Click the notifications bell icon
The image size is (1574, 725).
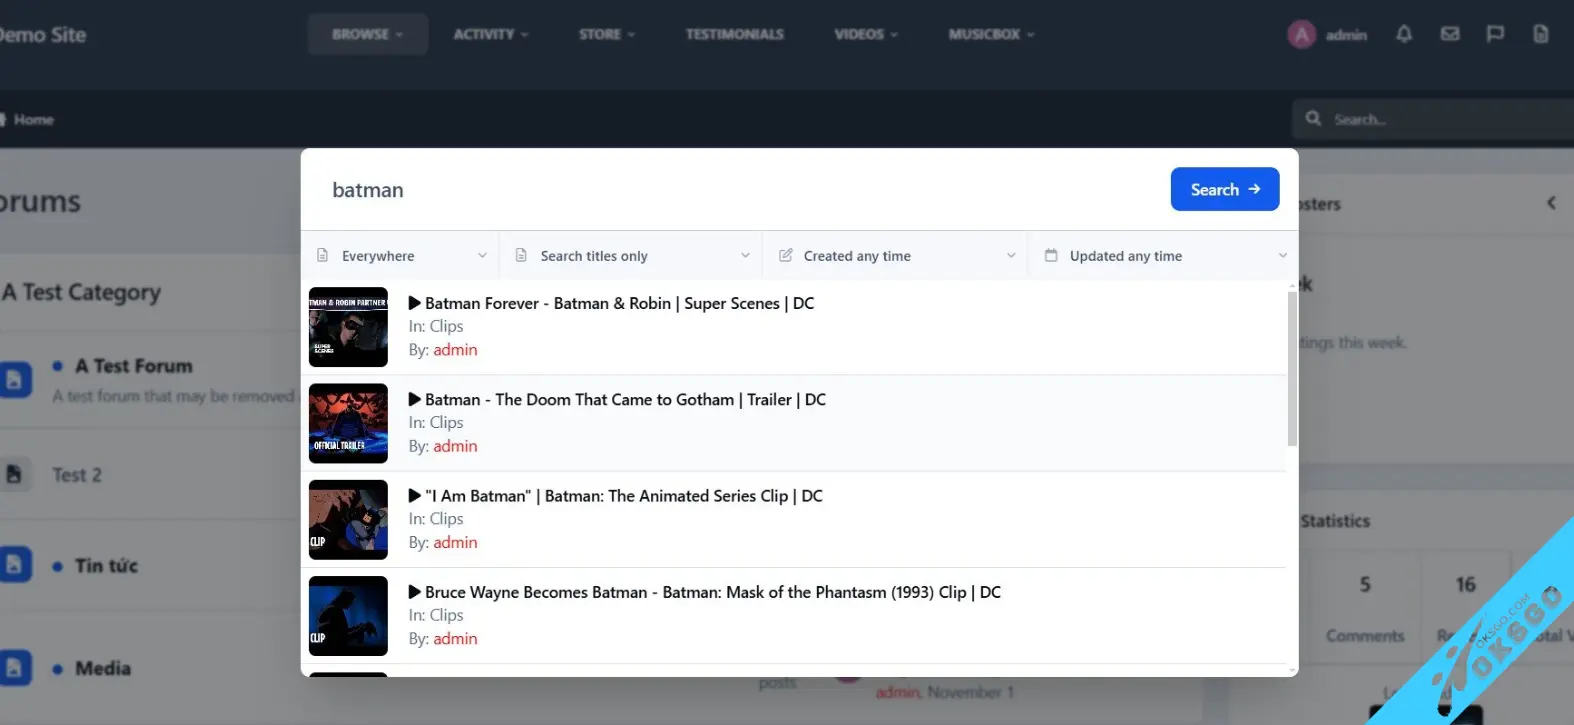pyautogui.click(x=1404, y=34)
